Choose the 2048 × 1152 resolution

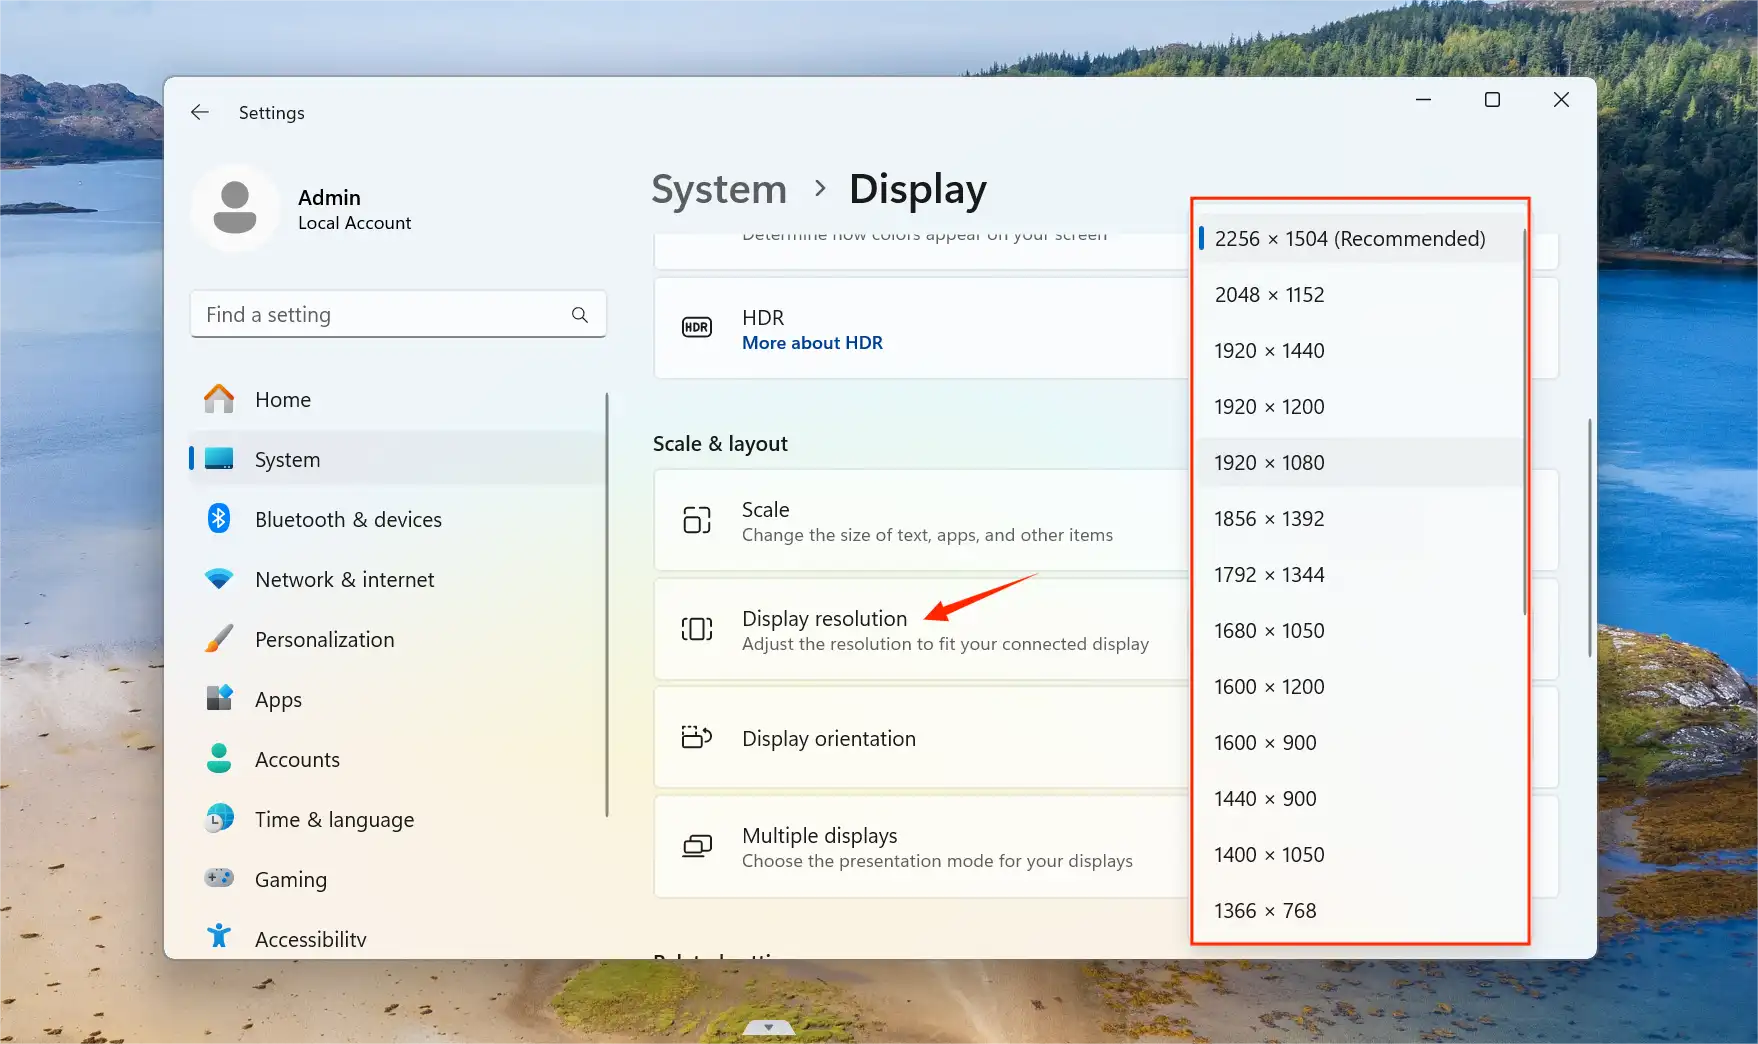(x=1359, y=294)
